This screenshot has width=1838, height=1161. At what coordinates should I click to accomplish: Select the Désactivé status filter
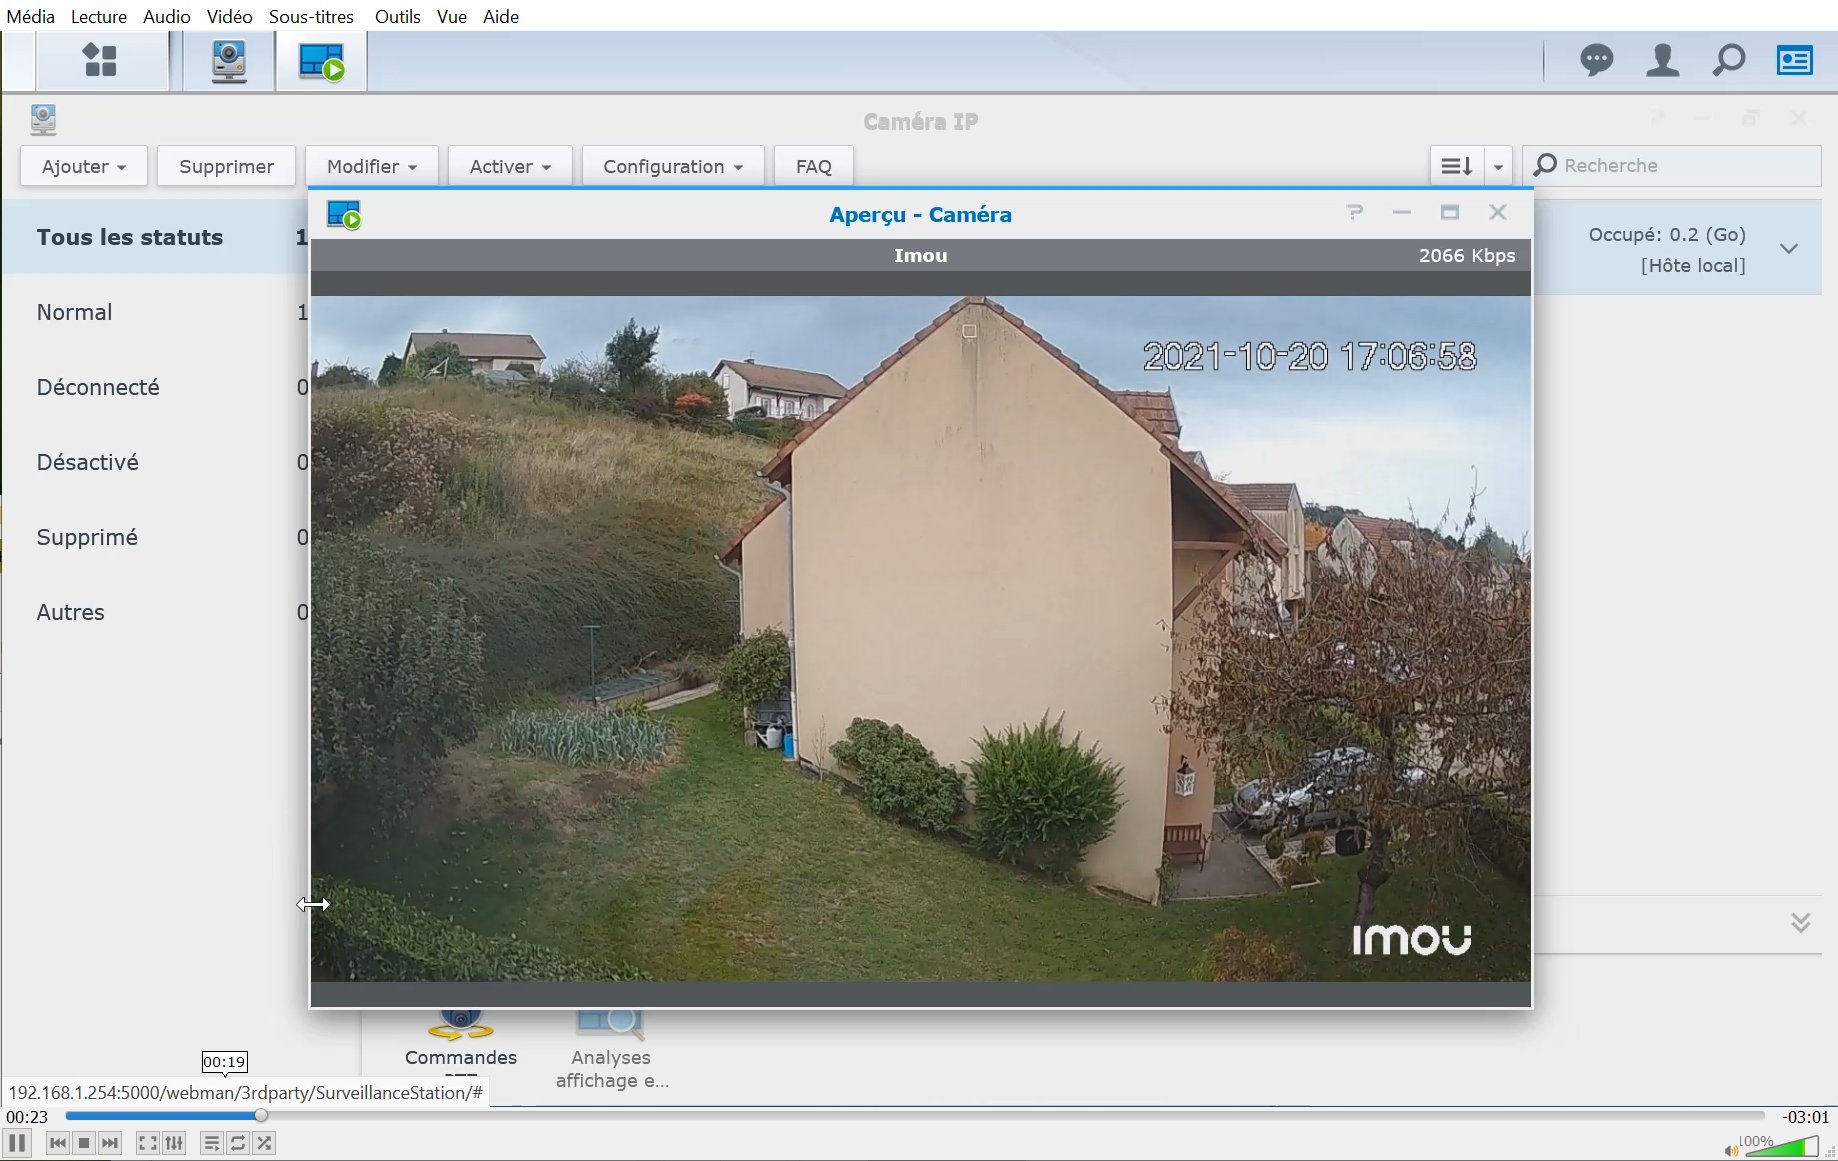[156, 462]
